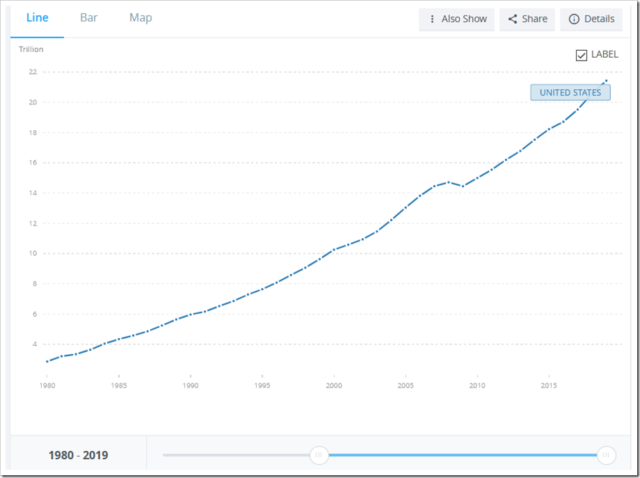
Task: Switch to the Bar tab
Action: pos(89,18)
